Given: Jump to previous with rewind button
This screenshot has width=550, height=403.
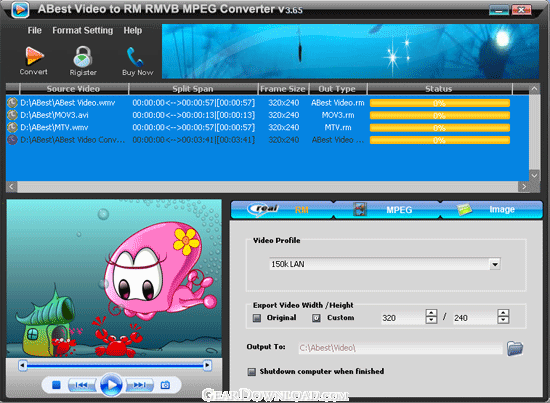Looking at the screenshot, I should click(x=81, y=385).
